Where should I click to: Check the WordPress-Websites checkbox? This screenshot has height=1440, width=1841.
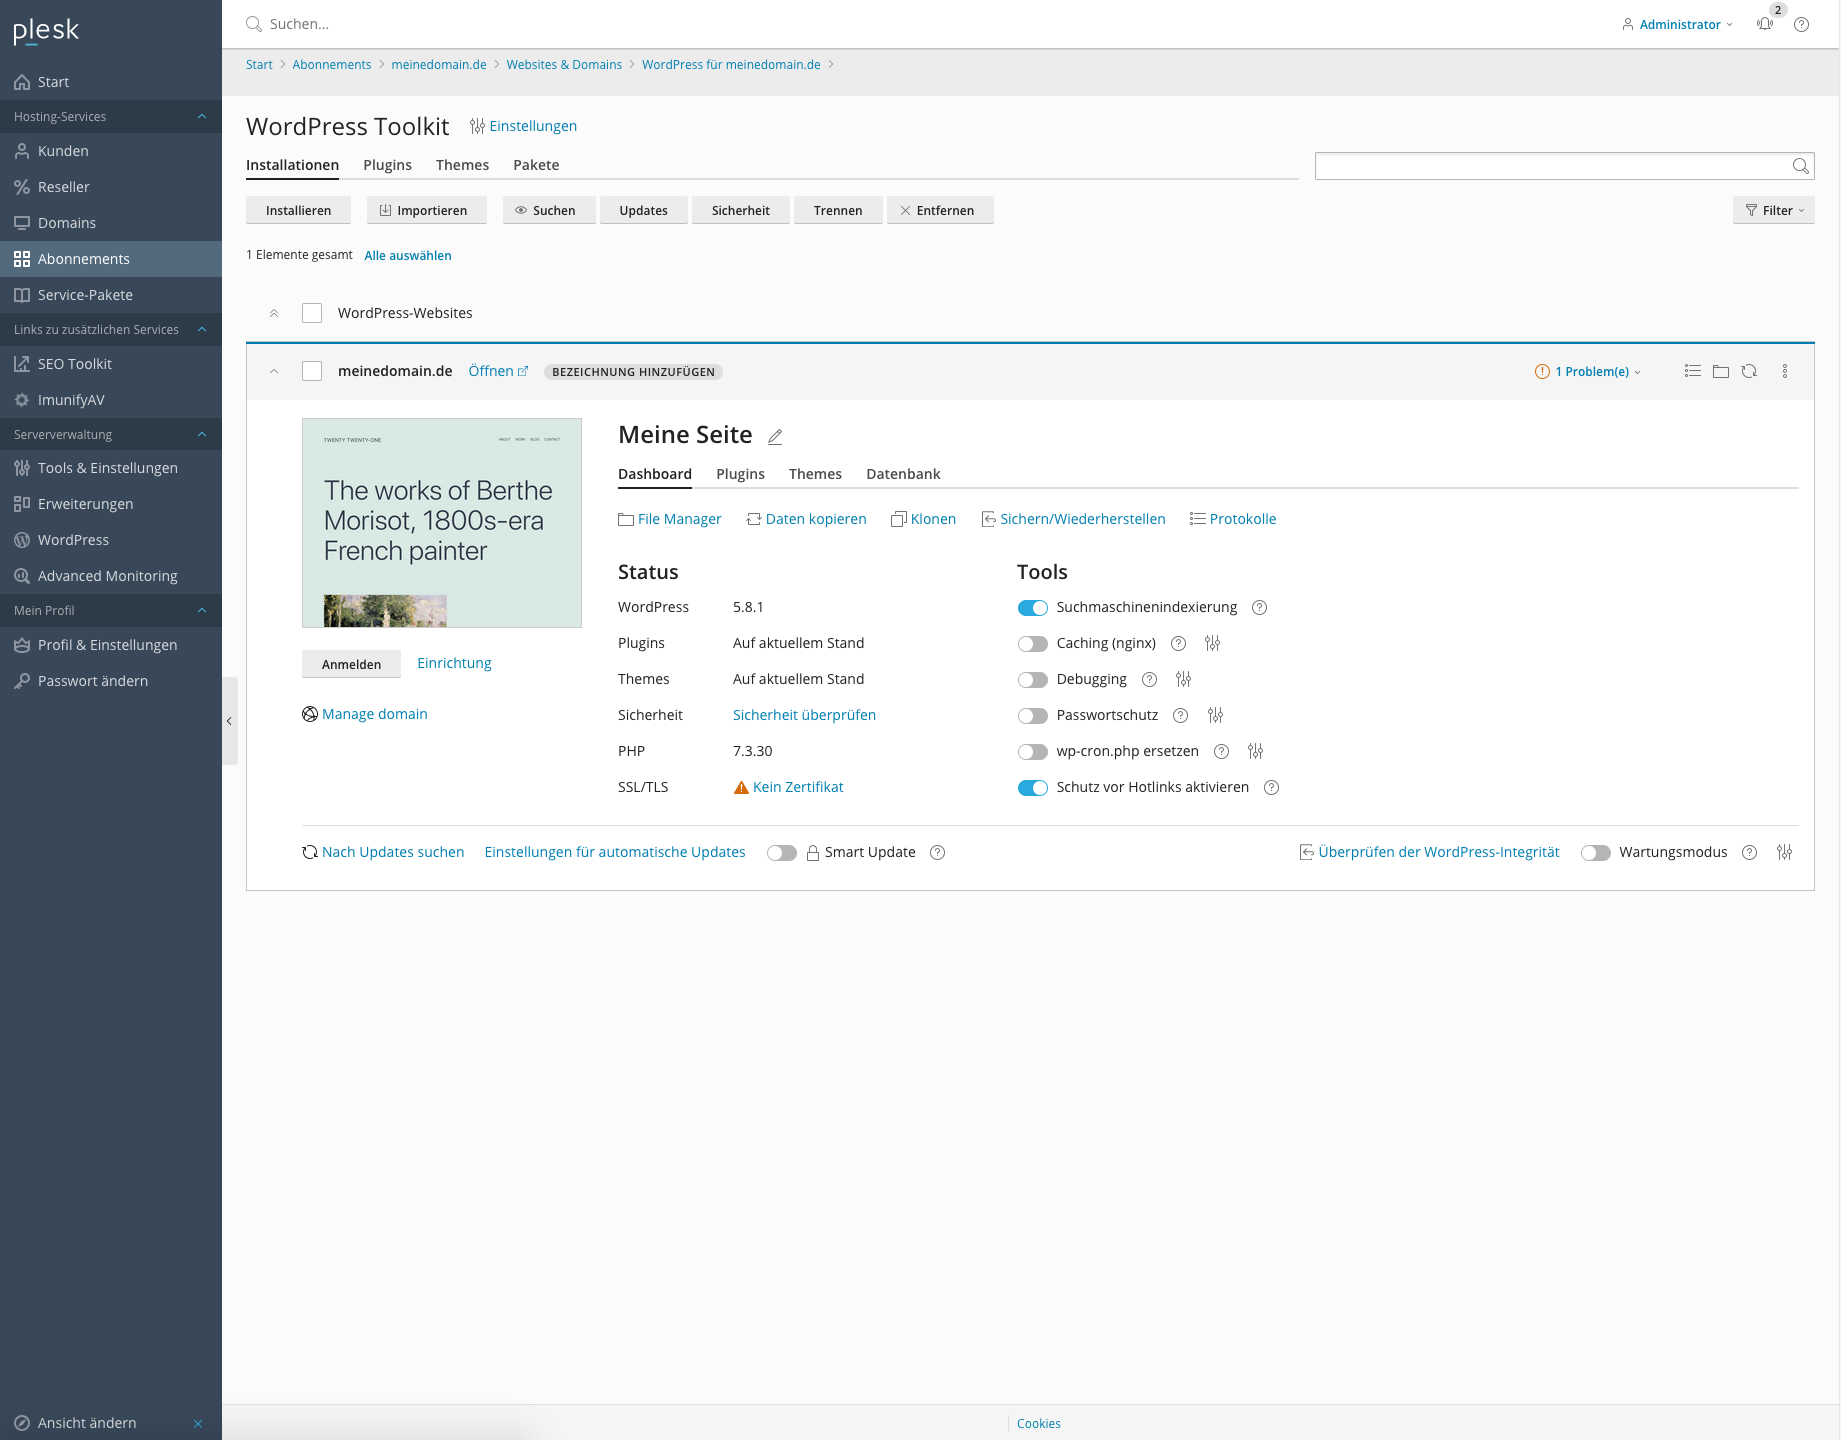tap(312, 313)
